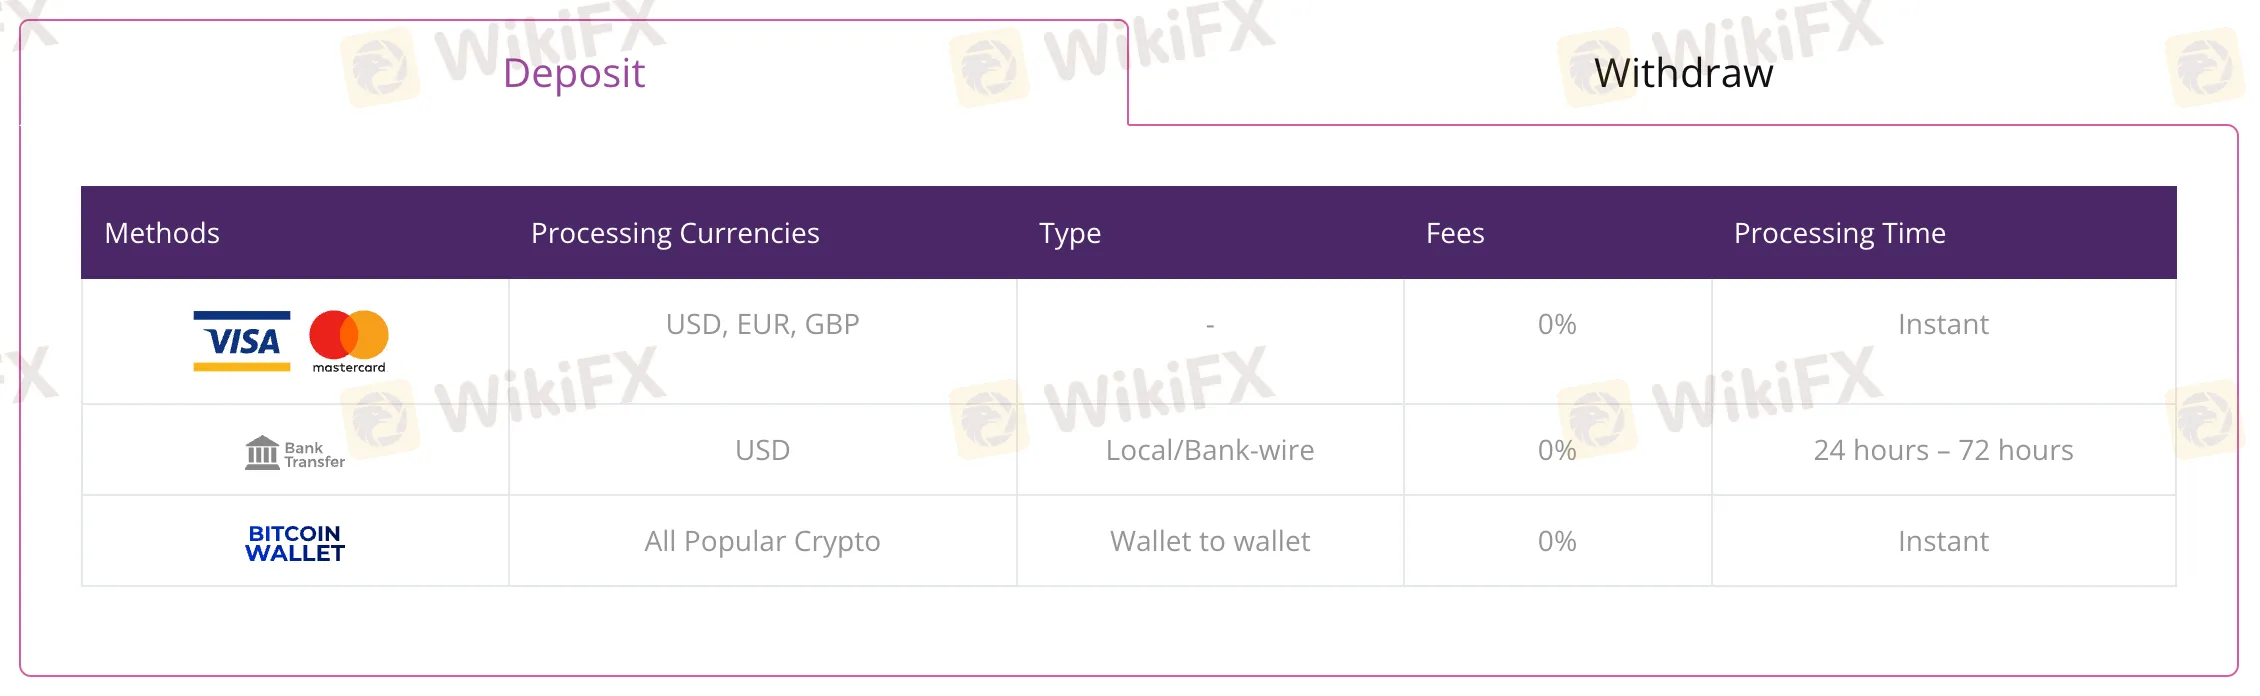Viewport: 2260px width, 696px height.
Task: Click the Bitcoin Wallet logo
Action: click(x=295, y=543)
